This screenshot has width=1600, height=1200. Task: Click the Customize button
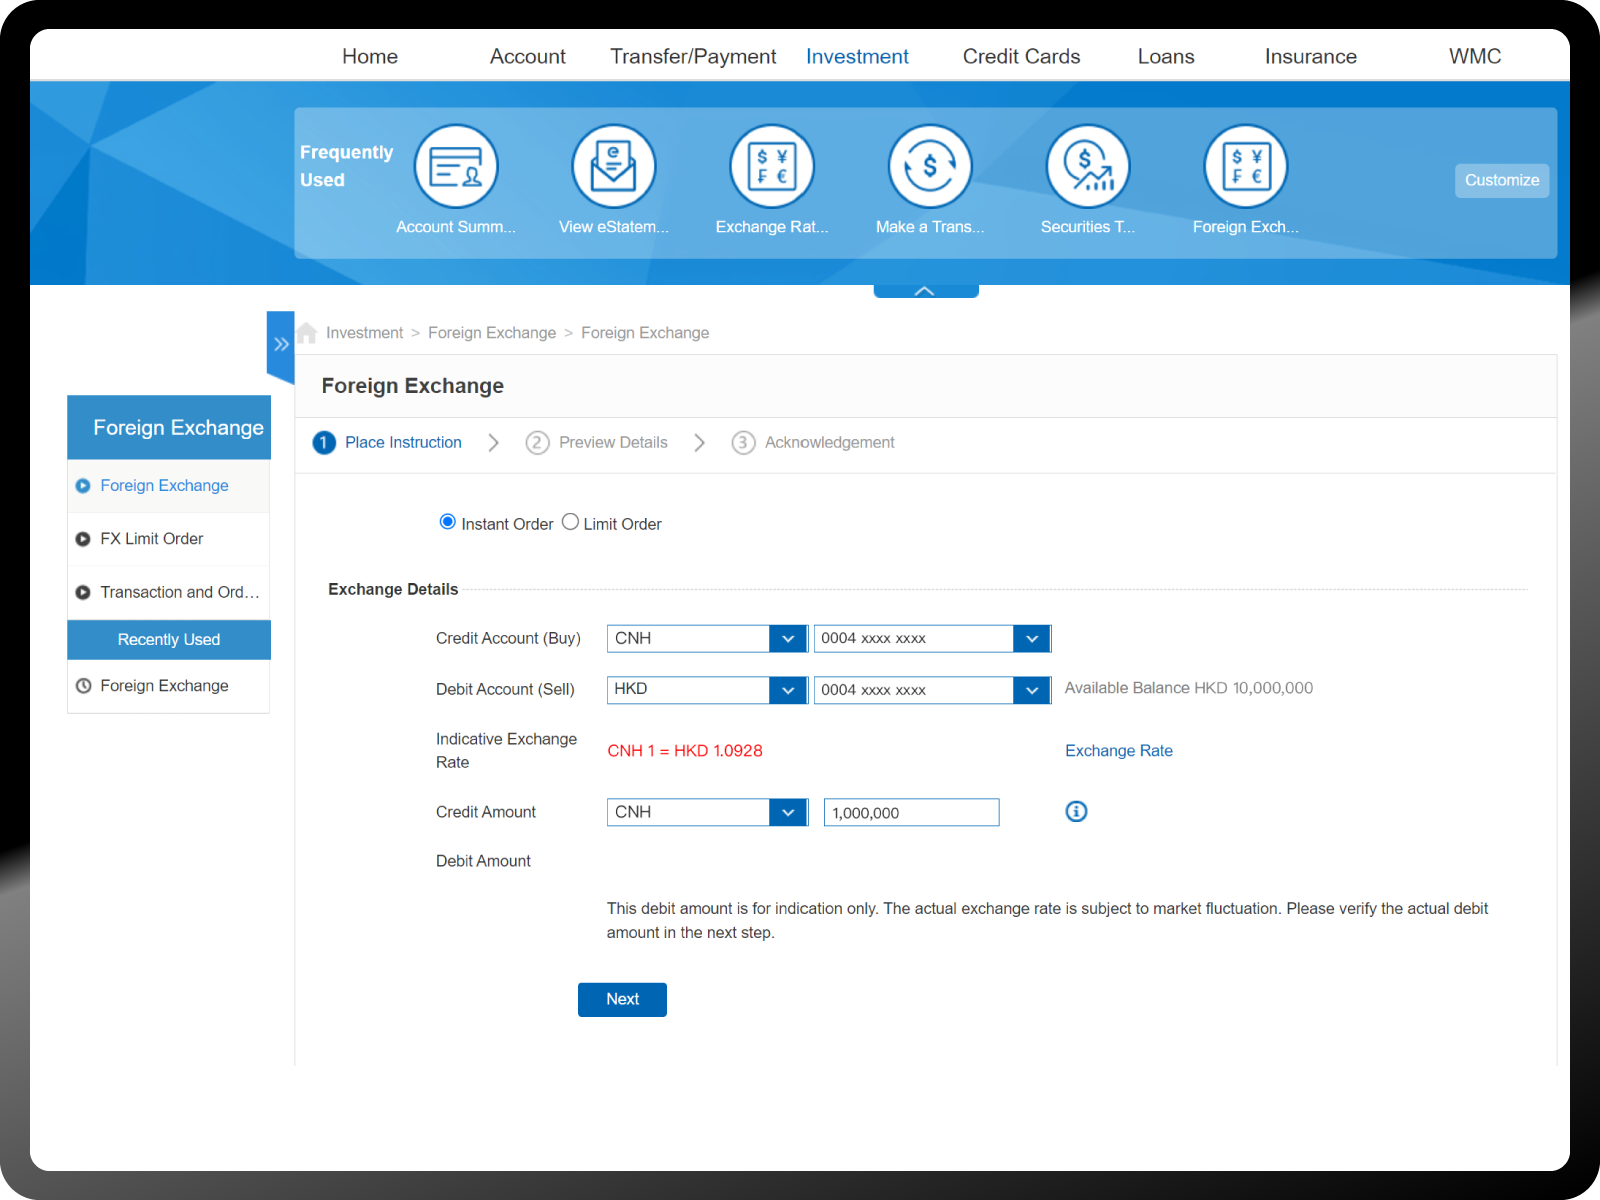point(1502,181)
